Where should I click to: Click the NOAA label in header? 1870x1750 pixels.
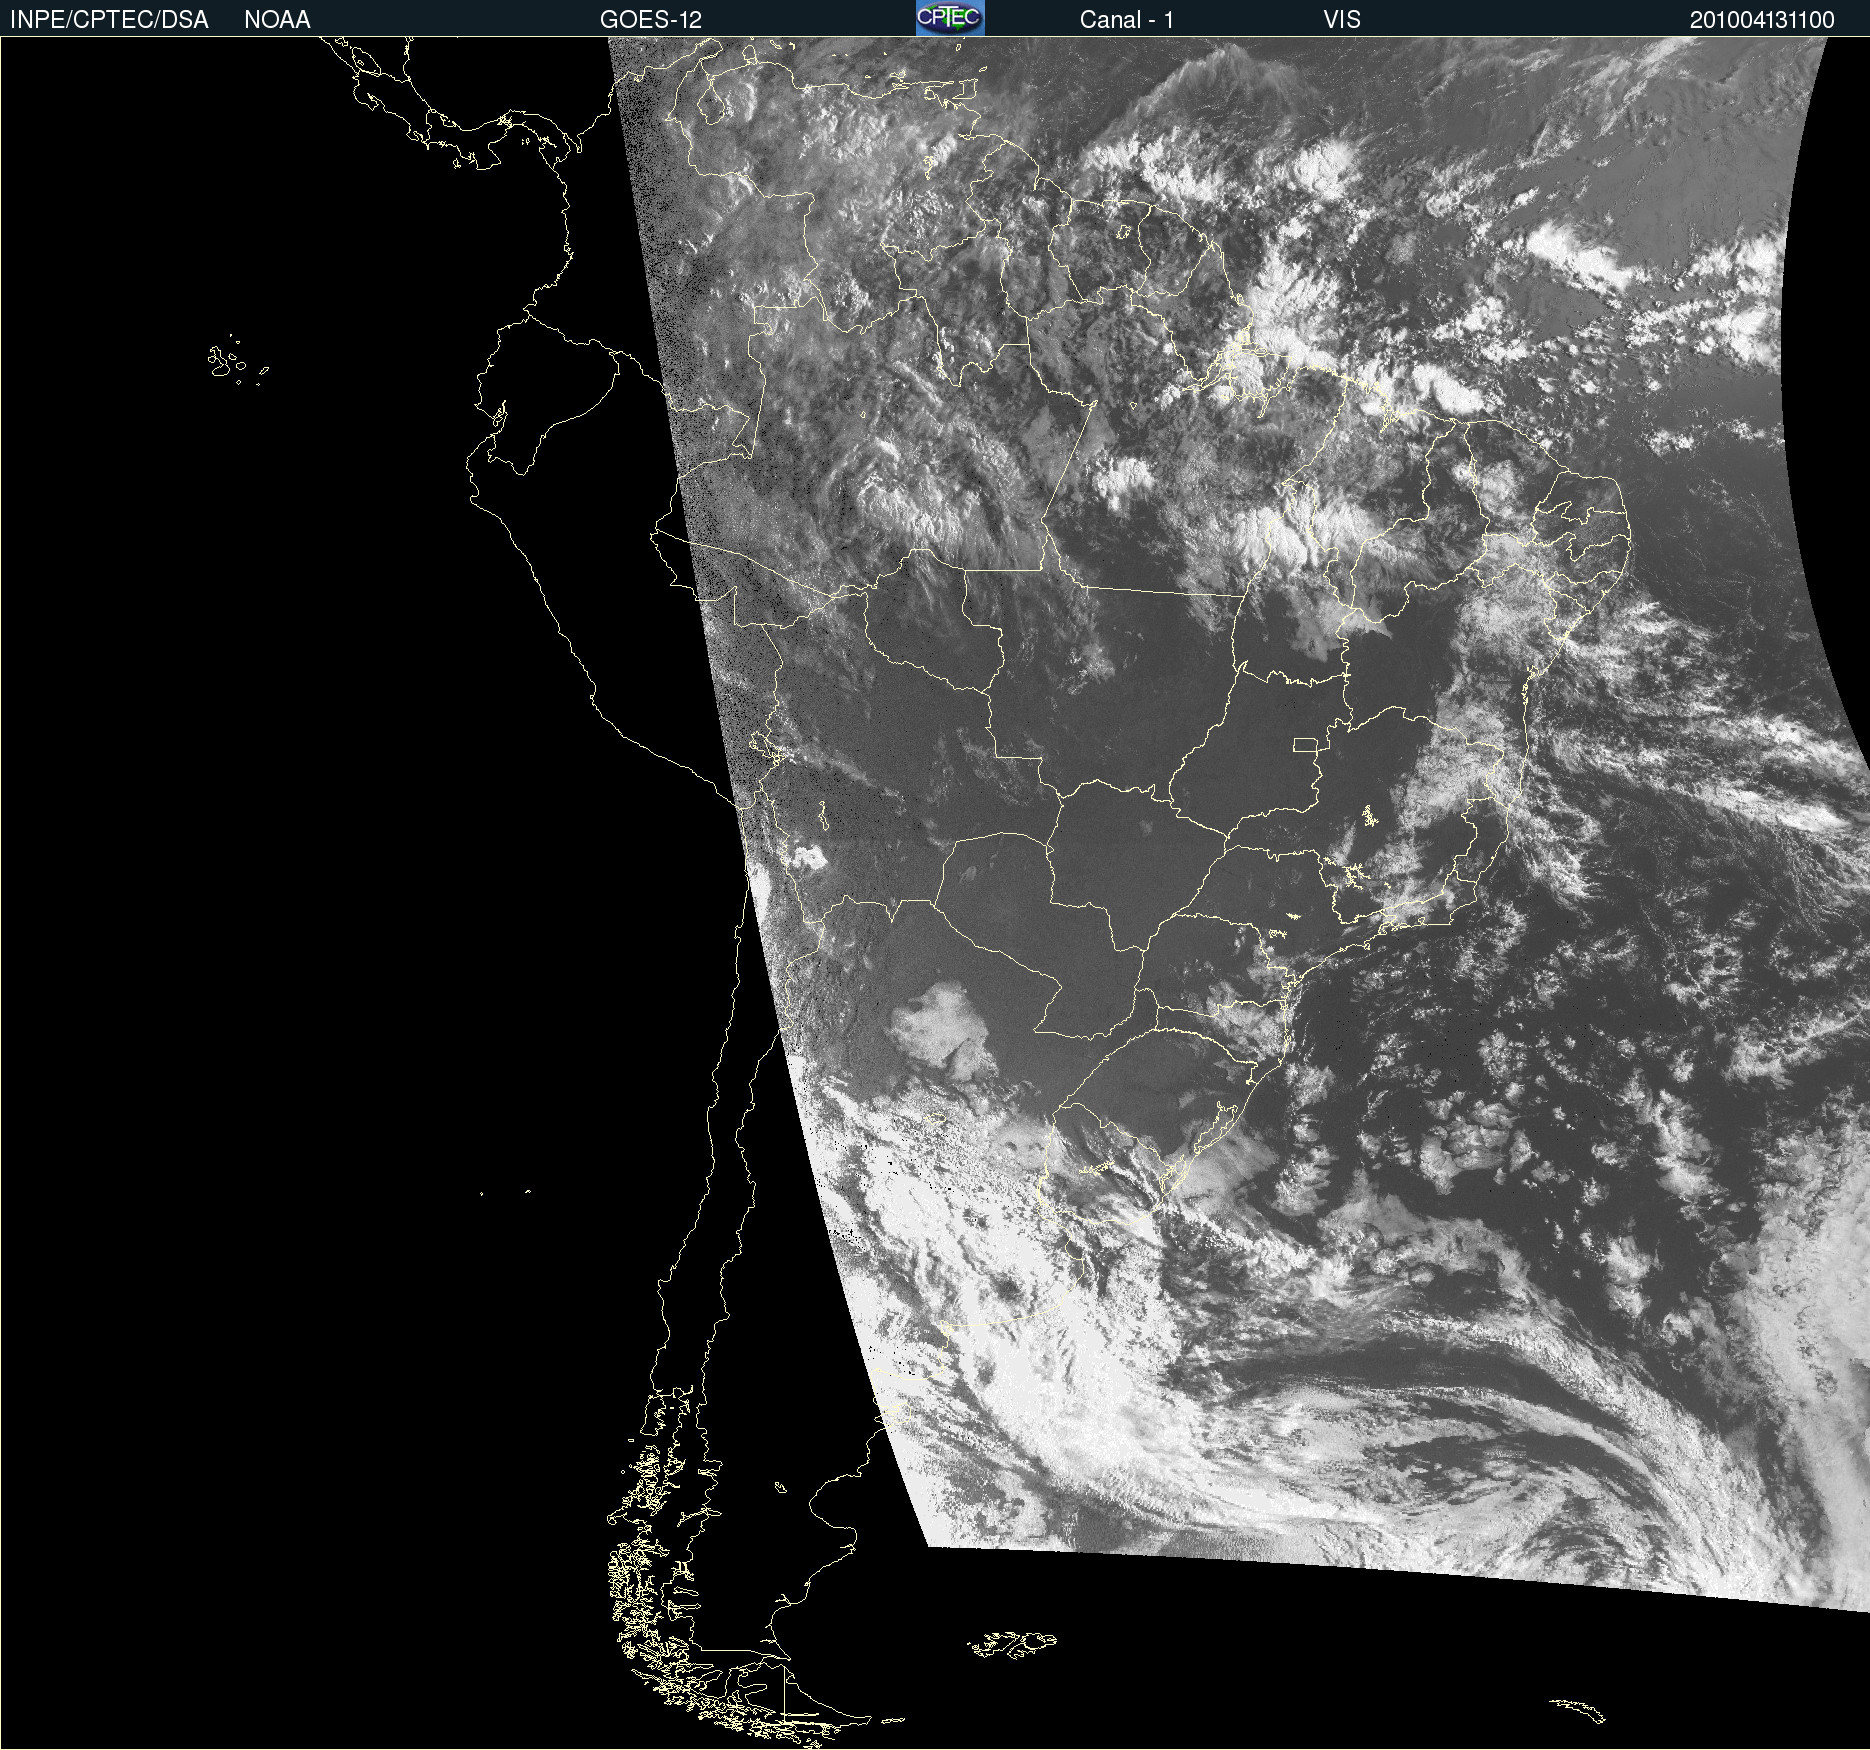coord(277,20)
